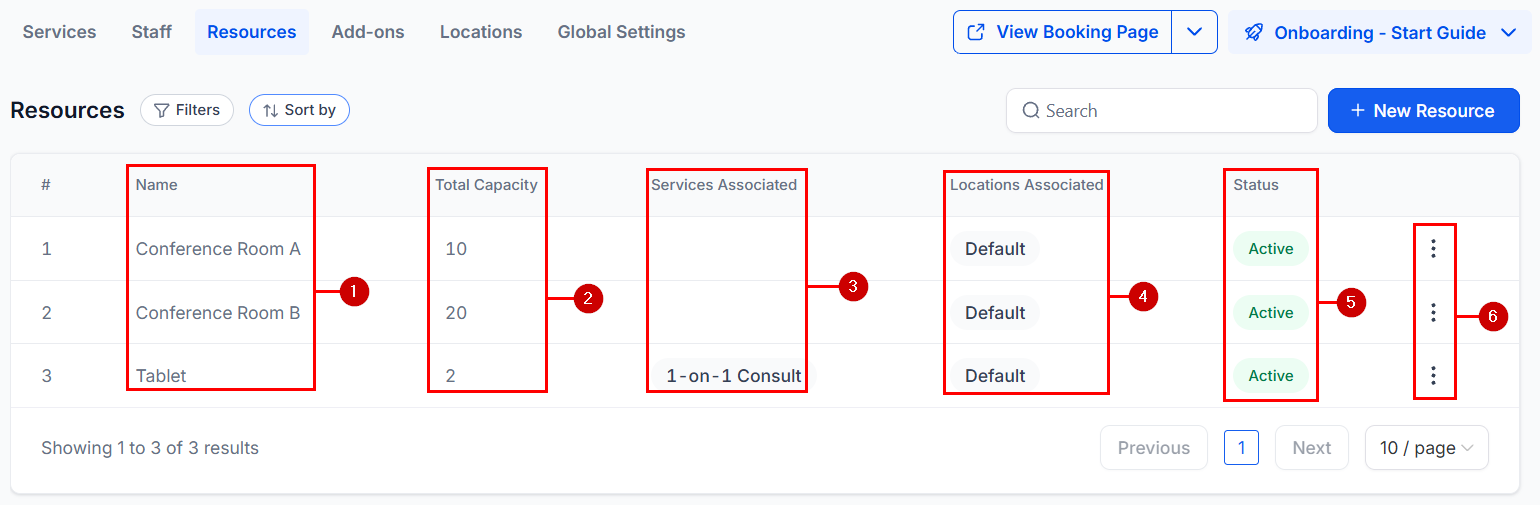Click the New Resource button
This screenshot has height=505, width=1540.
[1422, 111]
